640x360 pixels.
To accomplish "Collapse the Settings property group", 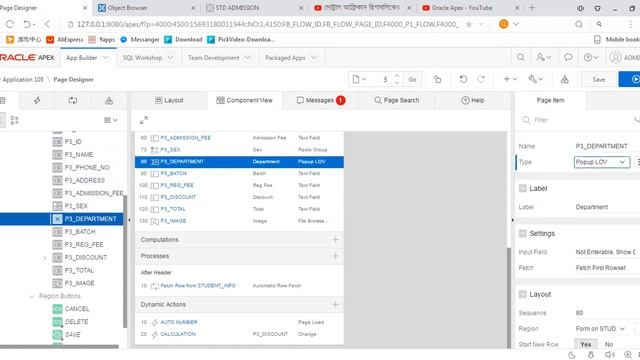I will click(522, 233).
